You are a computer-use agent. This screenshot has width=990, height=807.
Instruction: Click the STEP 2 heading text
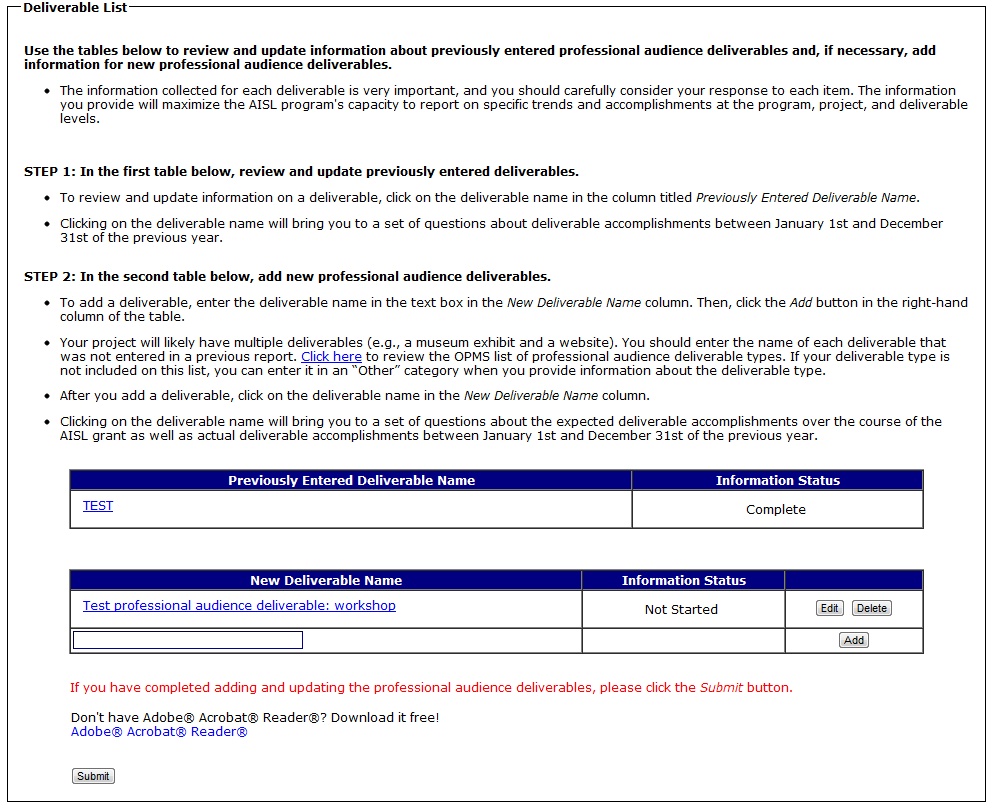(287, 277)
